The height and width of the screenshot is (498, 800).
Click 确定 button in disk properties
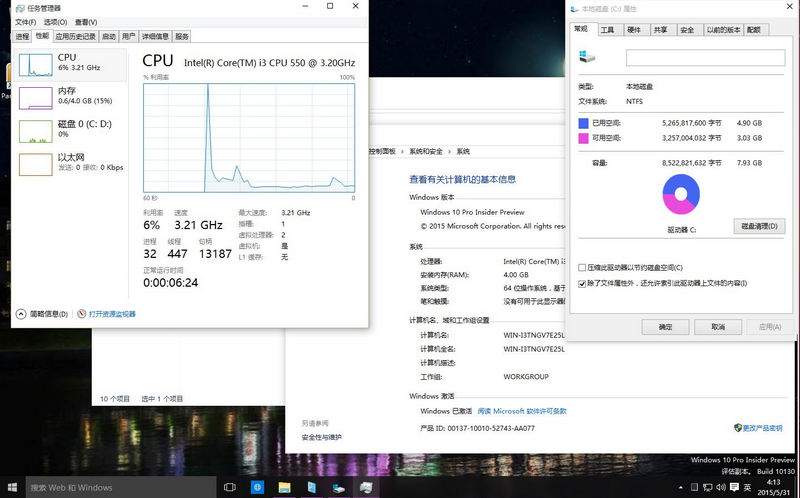tap(665, 327)
